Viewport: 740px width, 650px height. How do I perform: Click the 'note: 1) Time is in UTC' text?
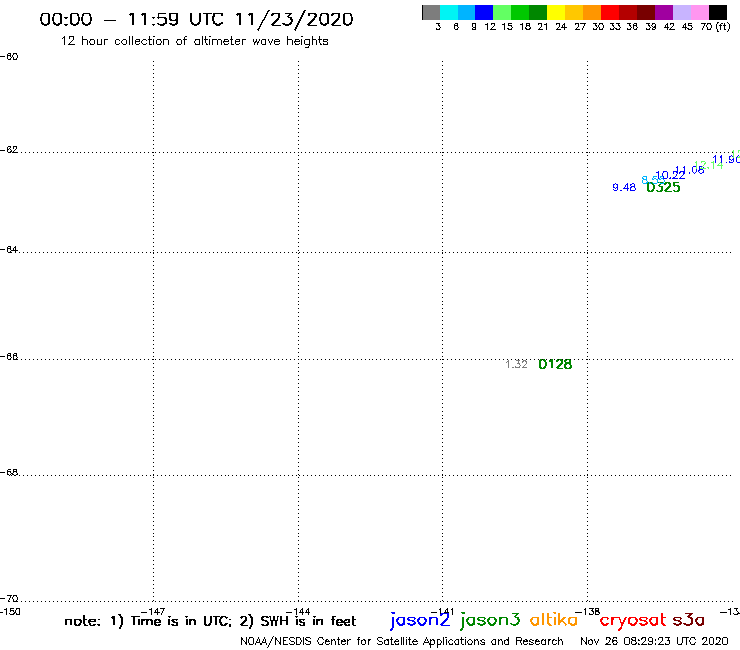pos(148,621)
